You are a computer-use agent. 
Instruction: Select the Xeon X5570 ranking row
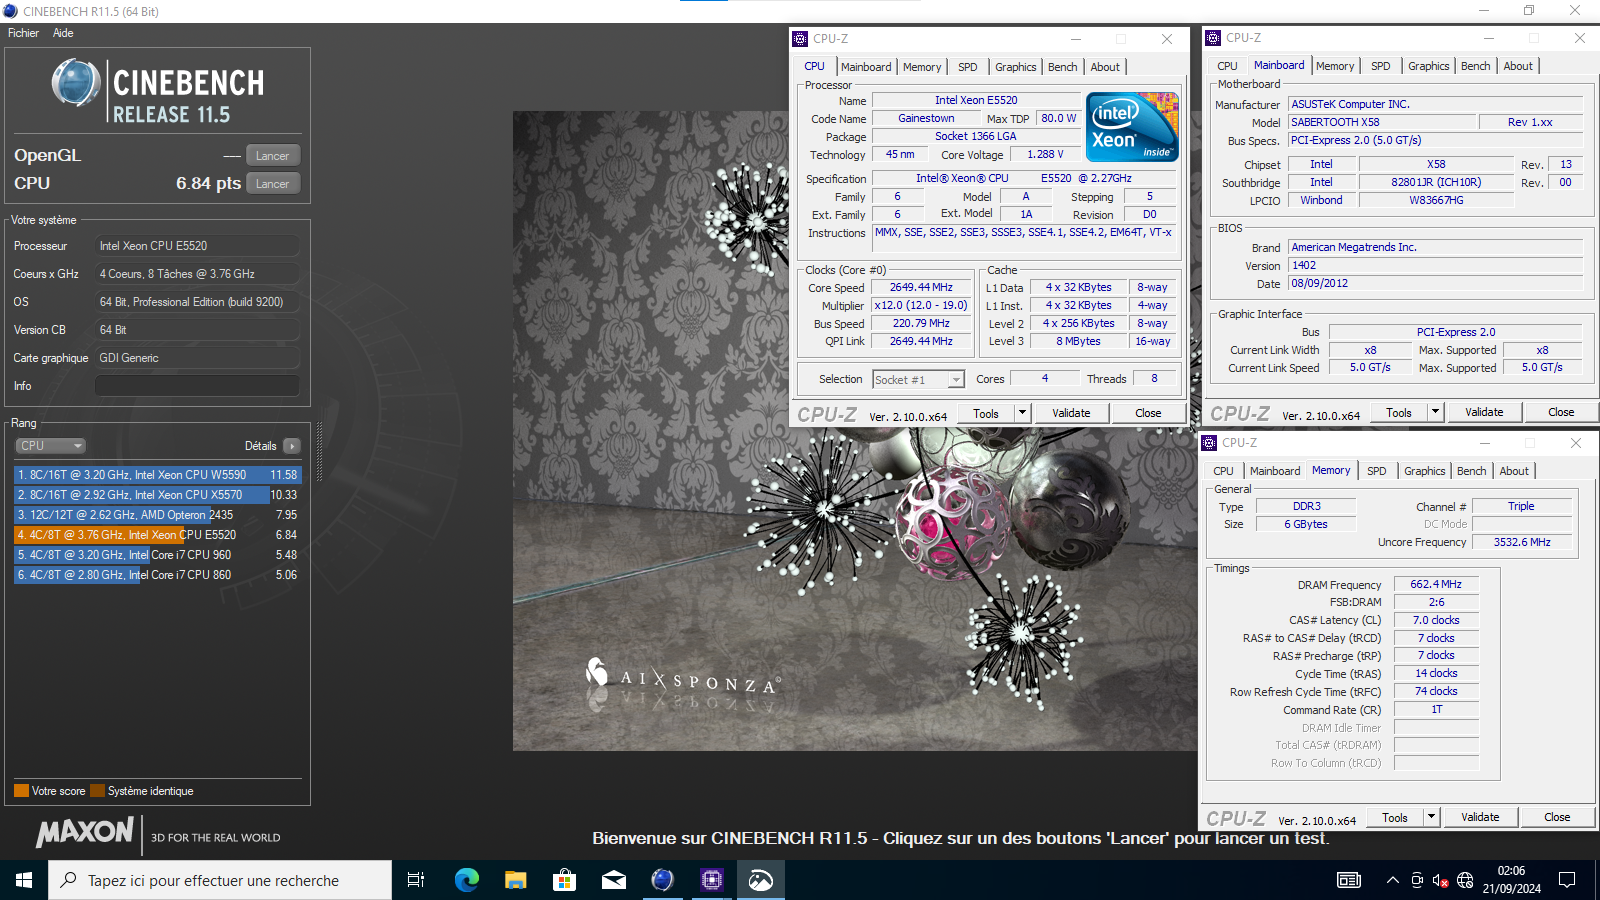pyautogui.click(x=157, y=495)
